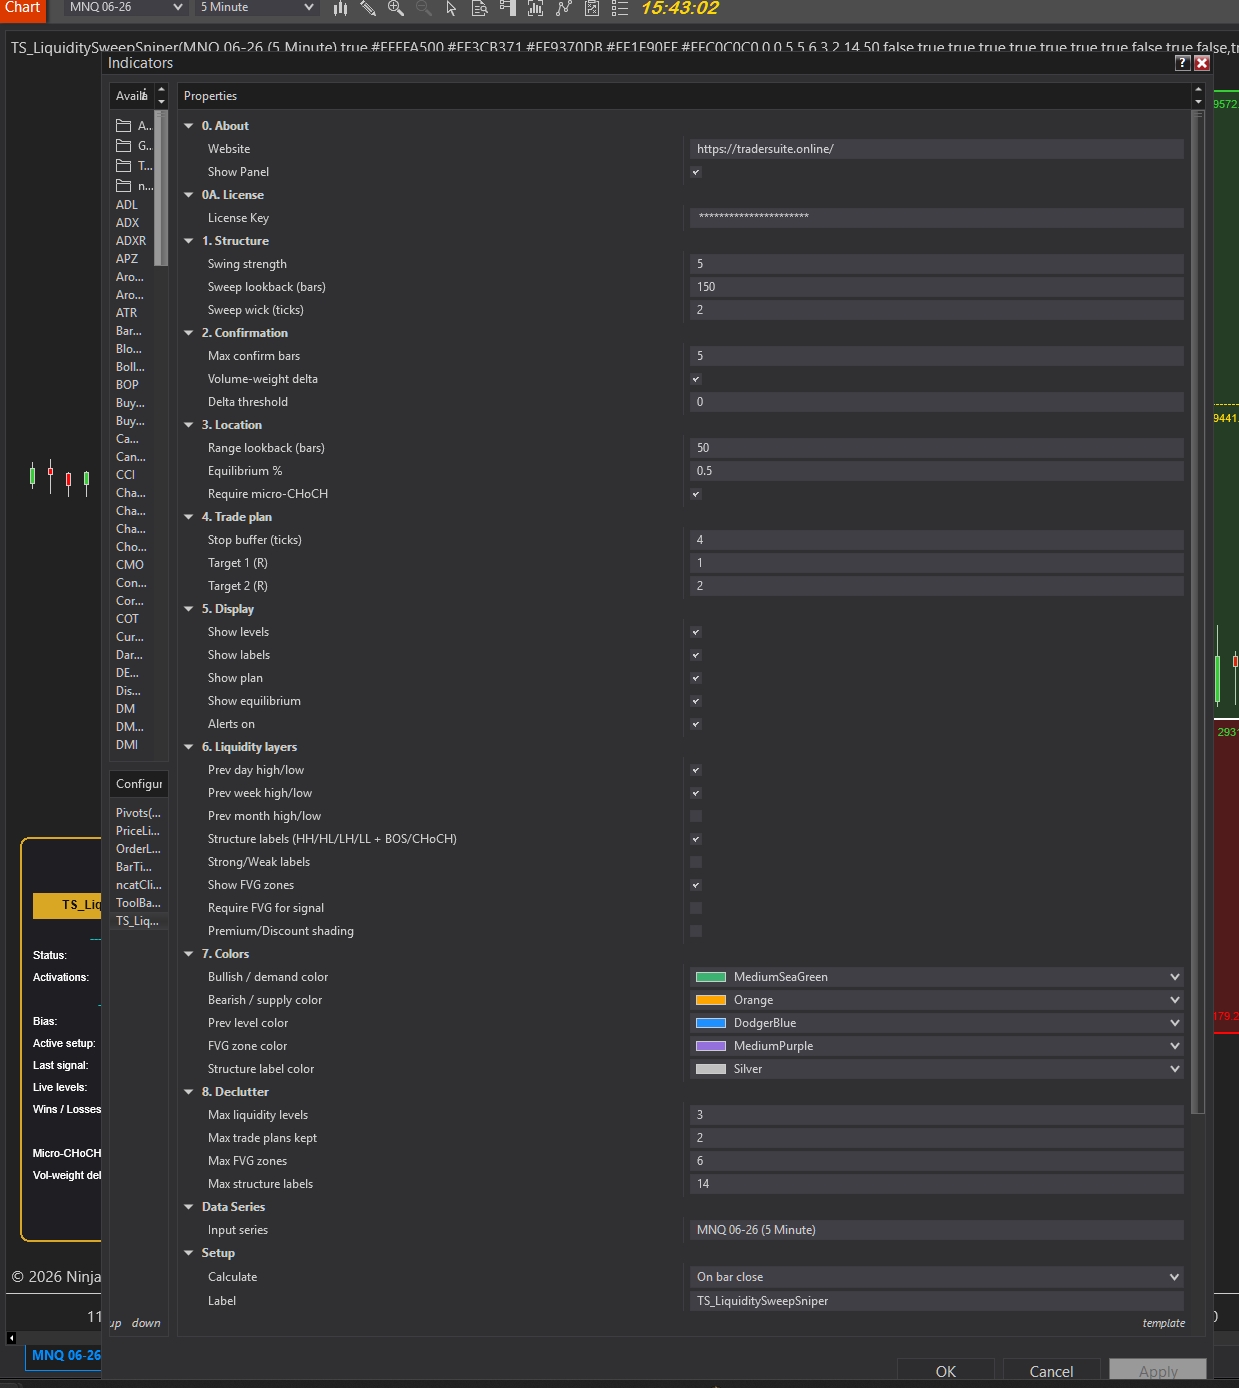The width and height of the screenshot is (1239, 1388).
Task: Click the zoom out magnifier icon
Action: tap(424, 8)
